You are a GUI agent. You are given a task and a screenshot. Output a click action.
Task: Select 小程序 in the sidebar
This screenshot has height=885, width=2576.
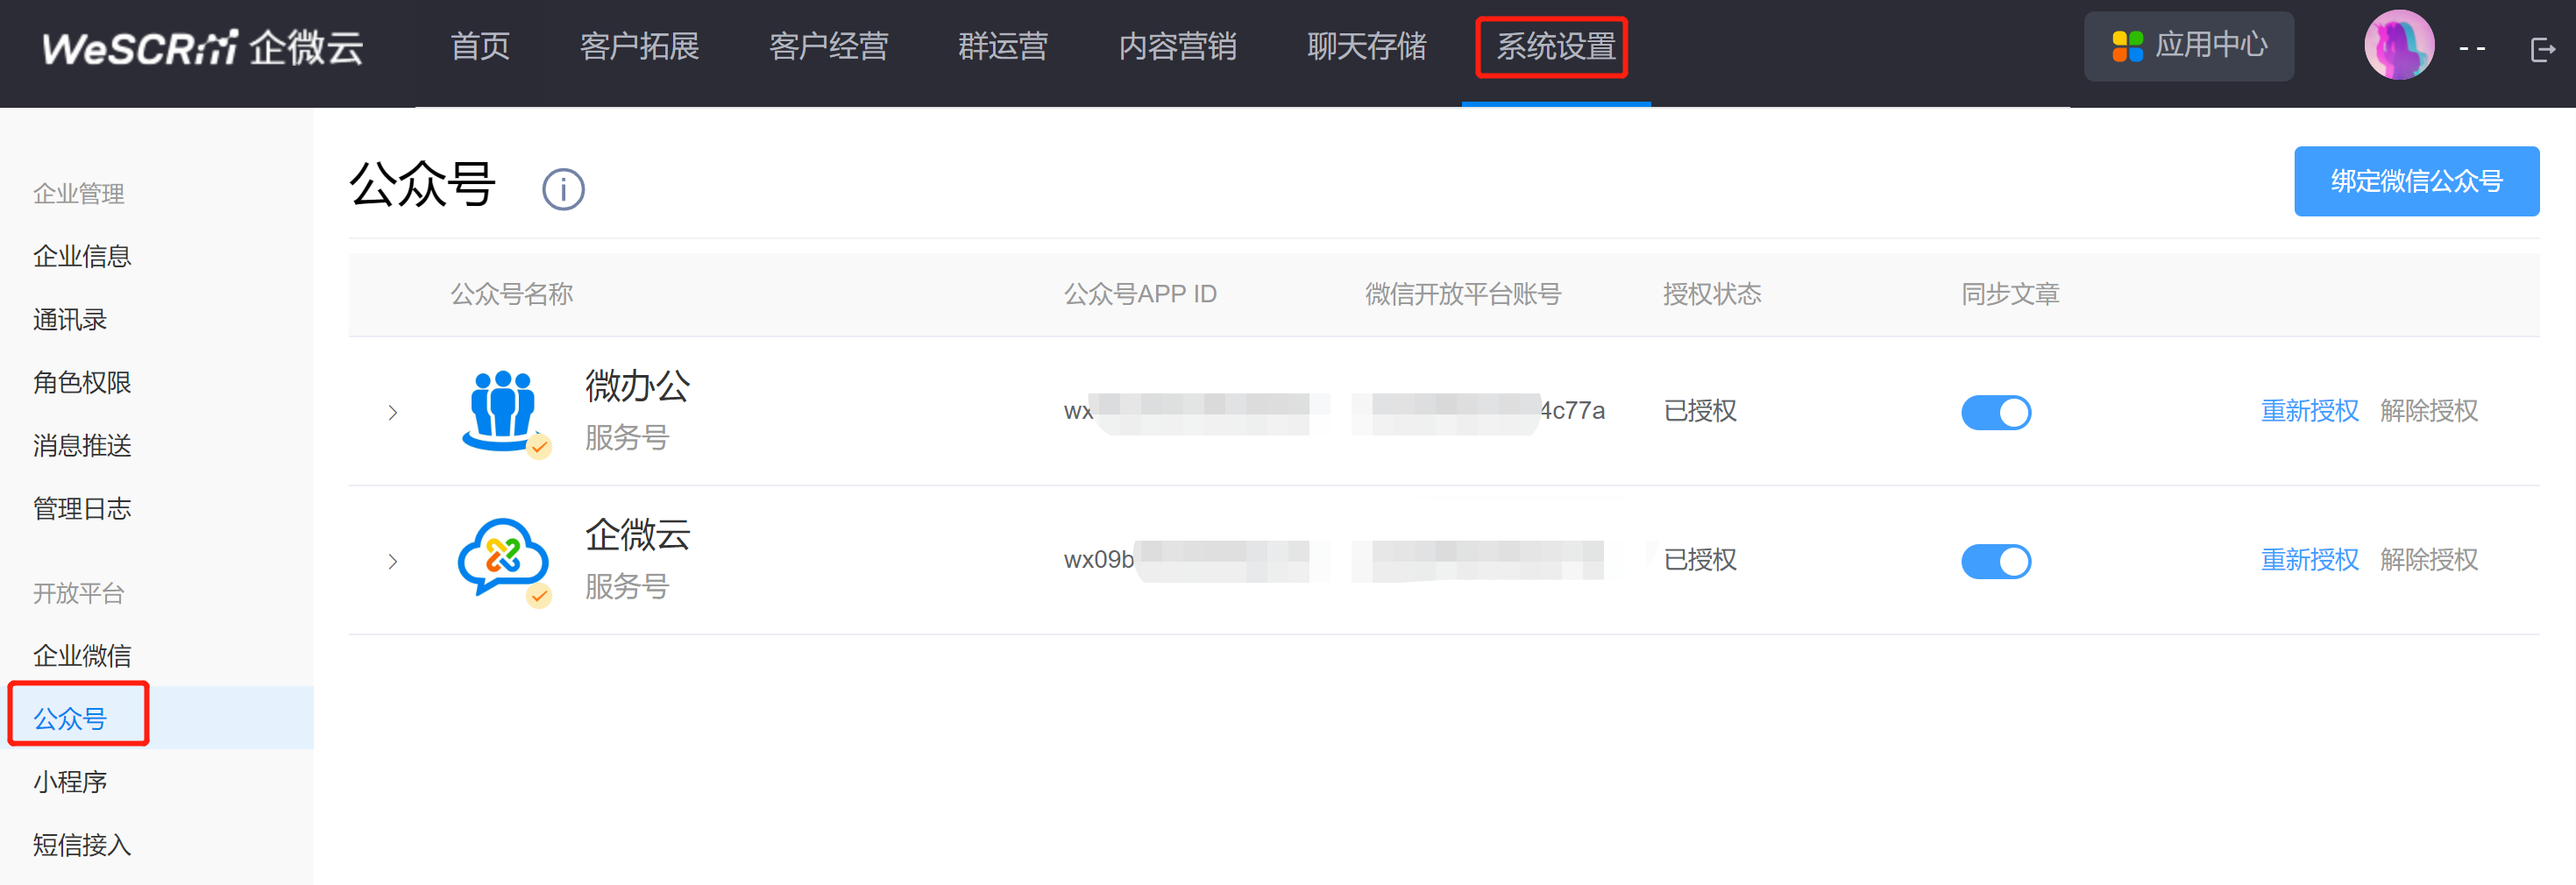tap(70, 781)
